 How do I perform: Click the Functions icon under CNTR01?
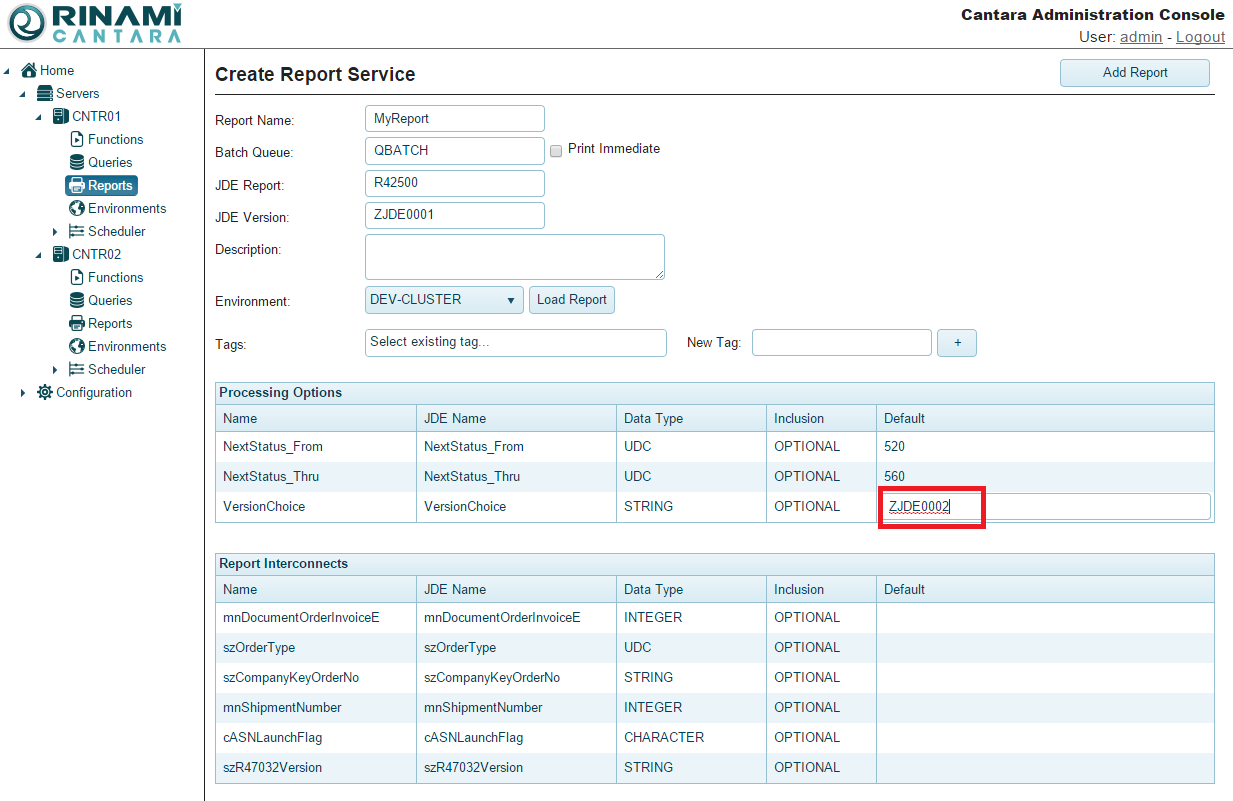click(77, 139)
